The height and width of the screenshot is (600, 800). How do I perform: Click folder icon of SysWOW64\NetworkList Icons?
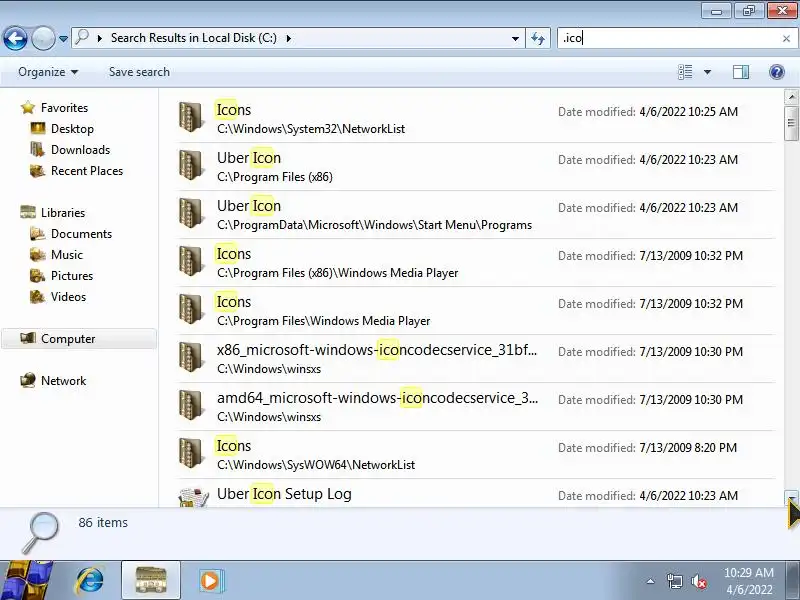point(191,453)
